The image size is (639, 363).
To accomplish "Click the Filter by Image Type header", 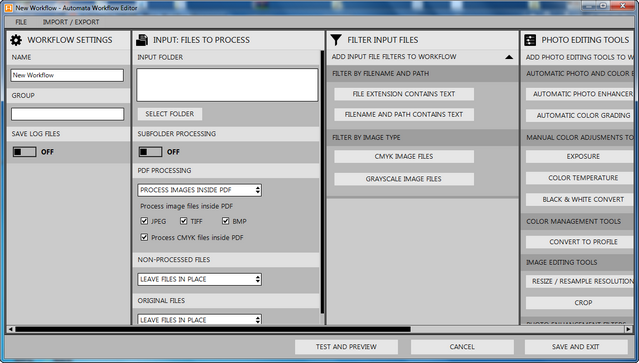I will (423, 138).
